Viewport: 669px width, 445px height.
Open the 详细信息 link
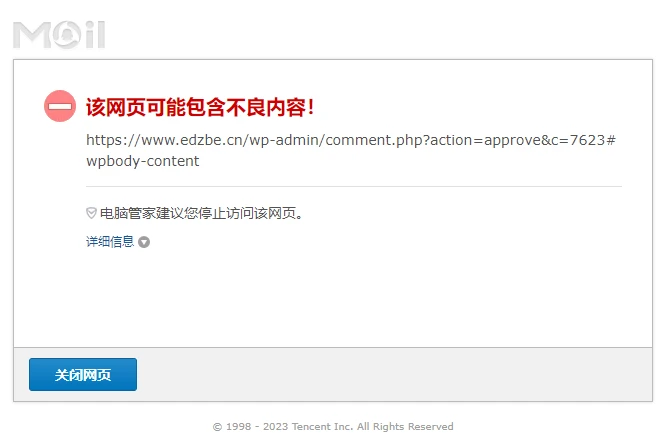[110, 242]
